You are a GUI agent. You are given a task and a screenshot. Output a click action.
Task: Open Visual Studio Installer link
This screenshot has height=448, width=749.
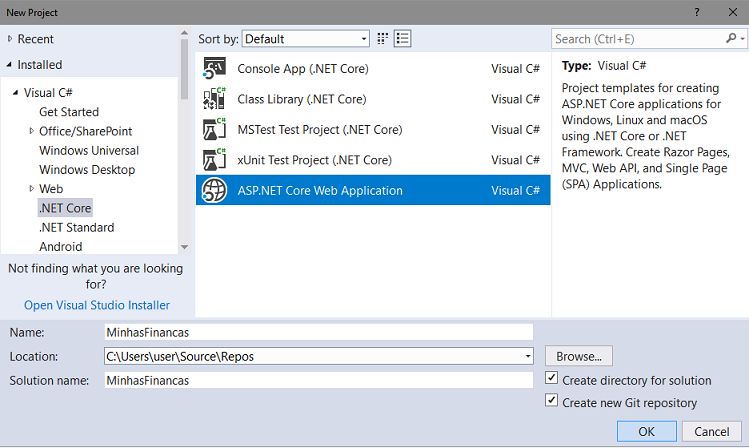[97, 305]
